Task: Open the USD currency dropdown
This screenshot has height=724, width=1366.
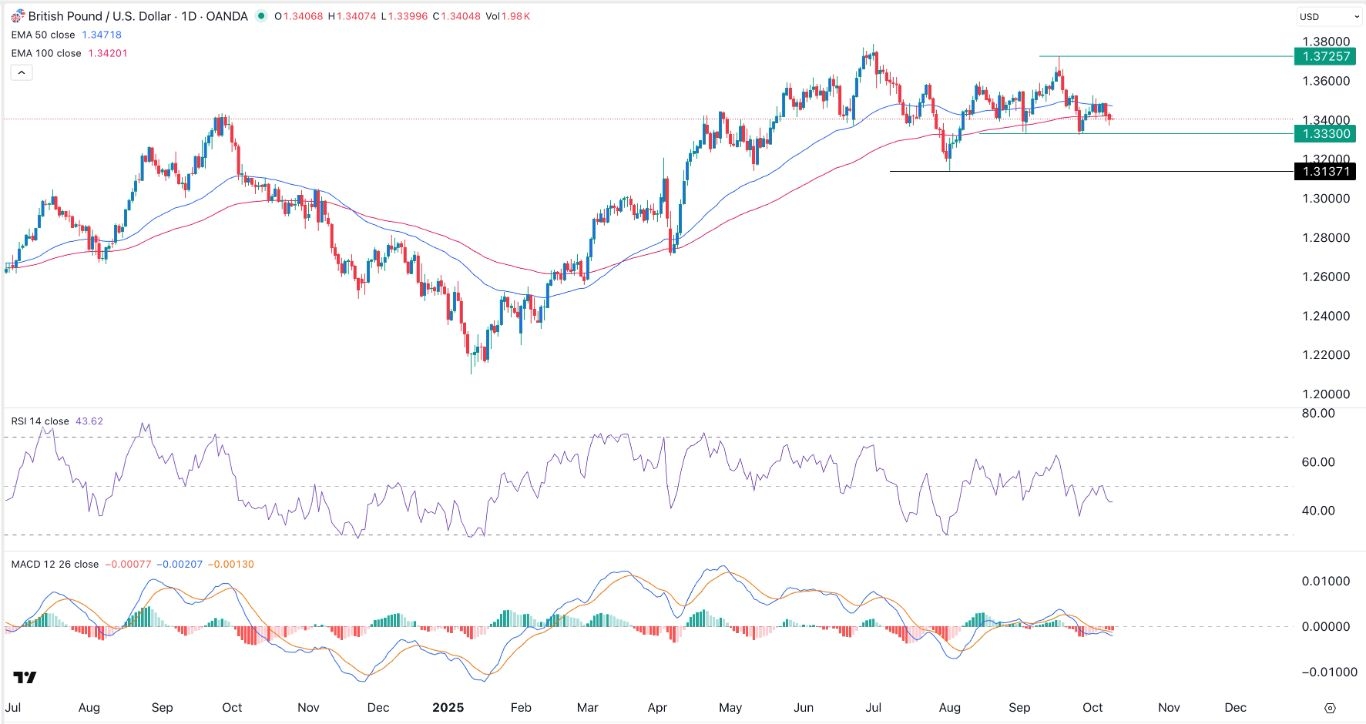Action: click(1330, 16)
